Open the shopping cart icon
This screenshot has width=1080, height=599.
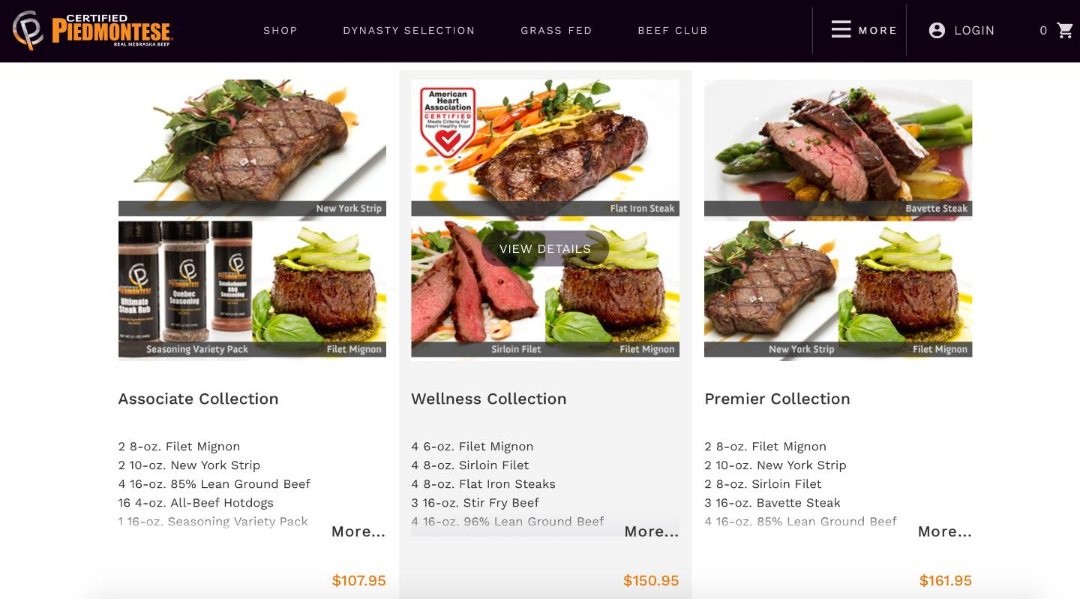pos(1065,30)
